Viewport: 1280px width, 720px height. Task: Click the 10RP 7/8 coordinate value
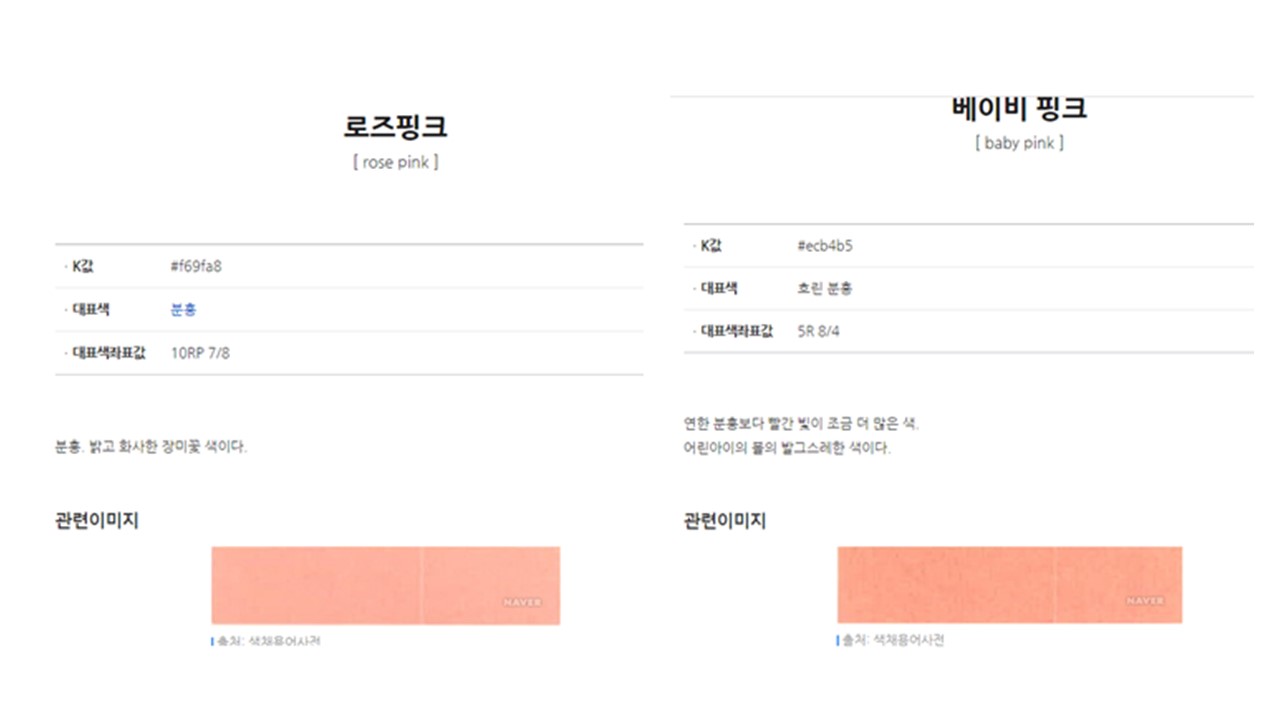[200, 353]
